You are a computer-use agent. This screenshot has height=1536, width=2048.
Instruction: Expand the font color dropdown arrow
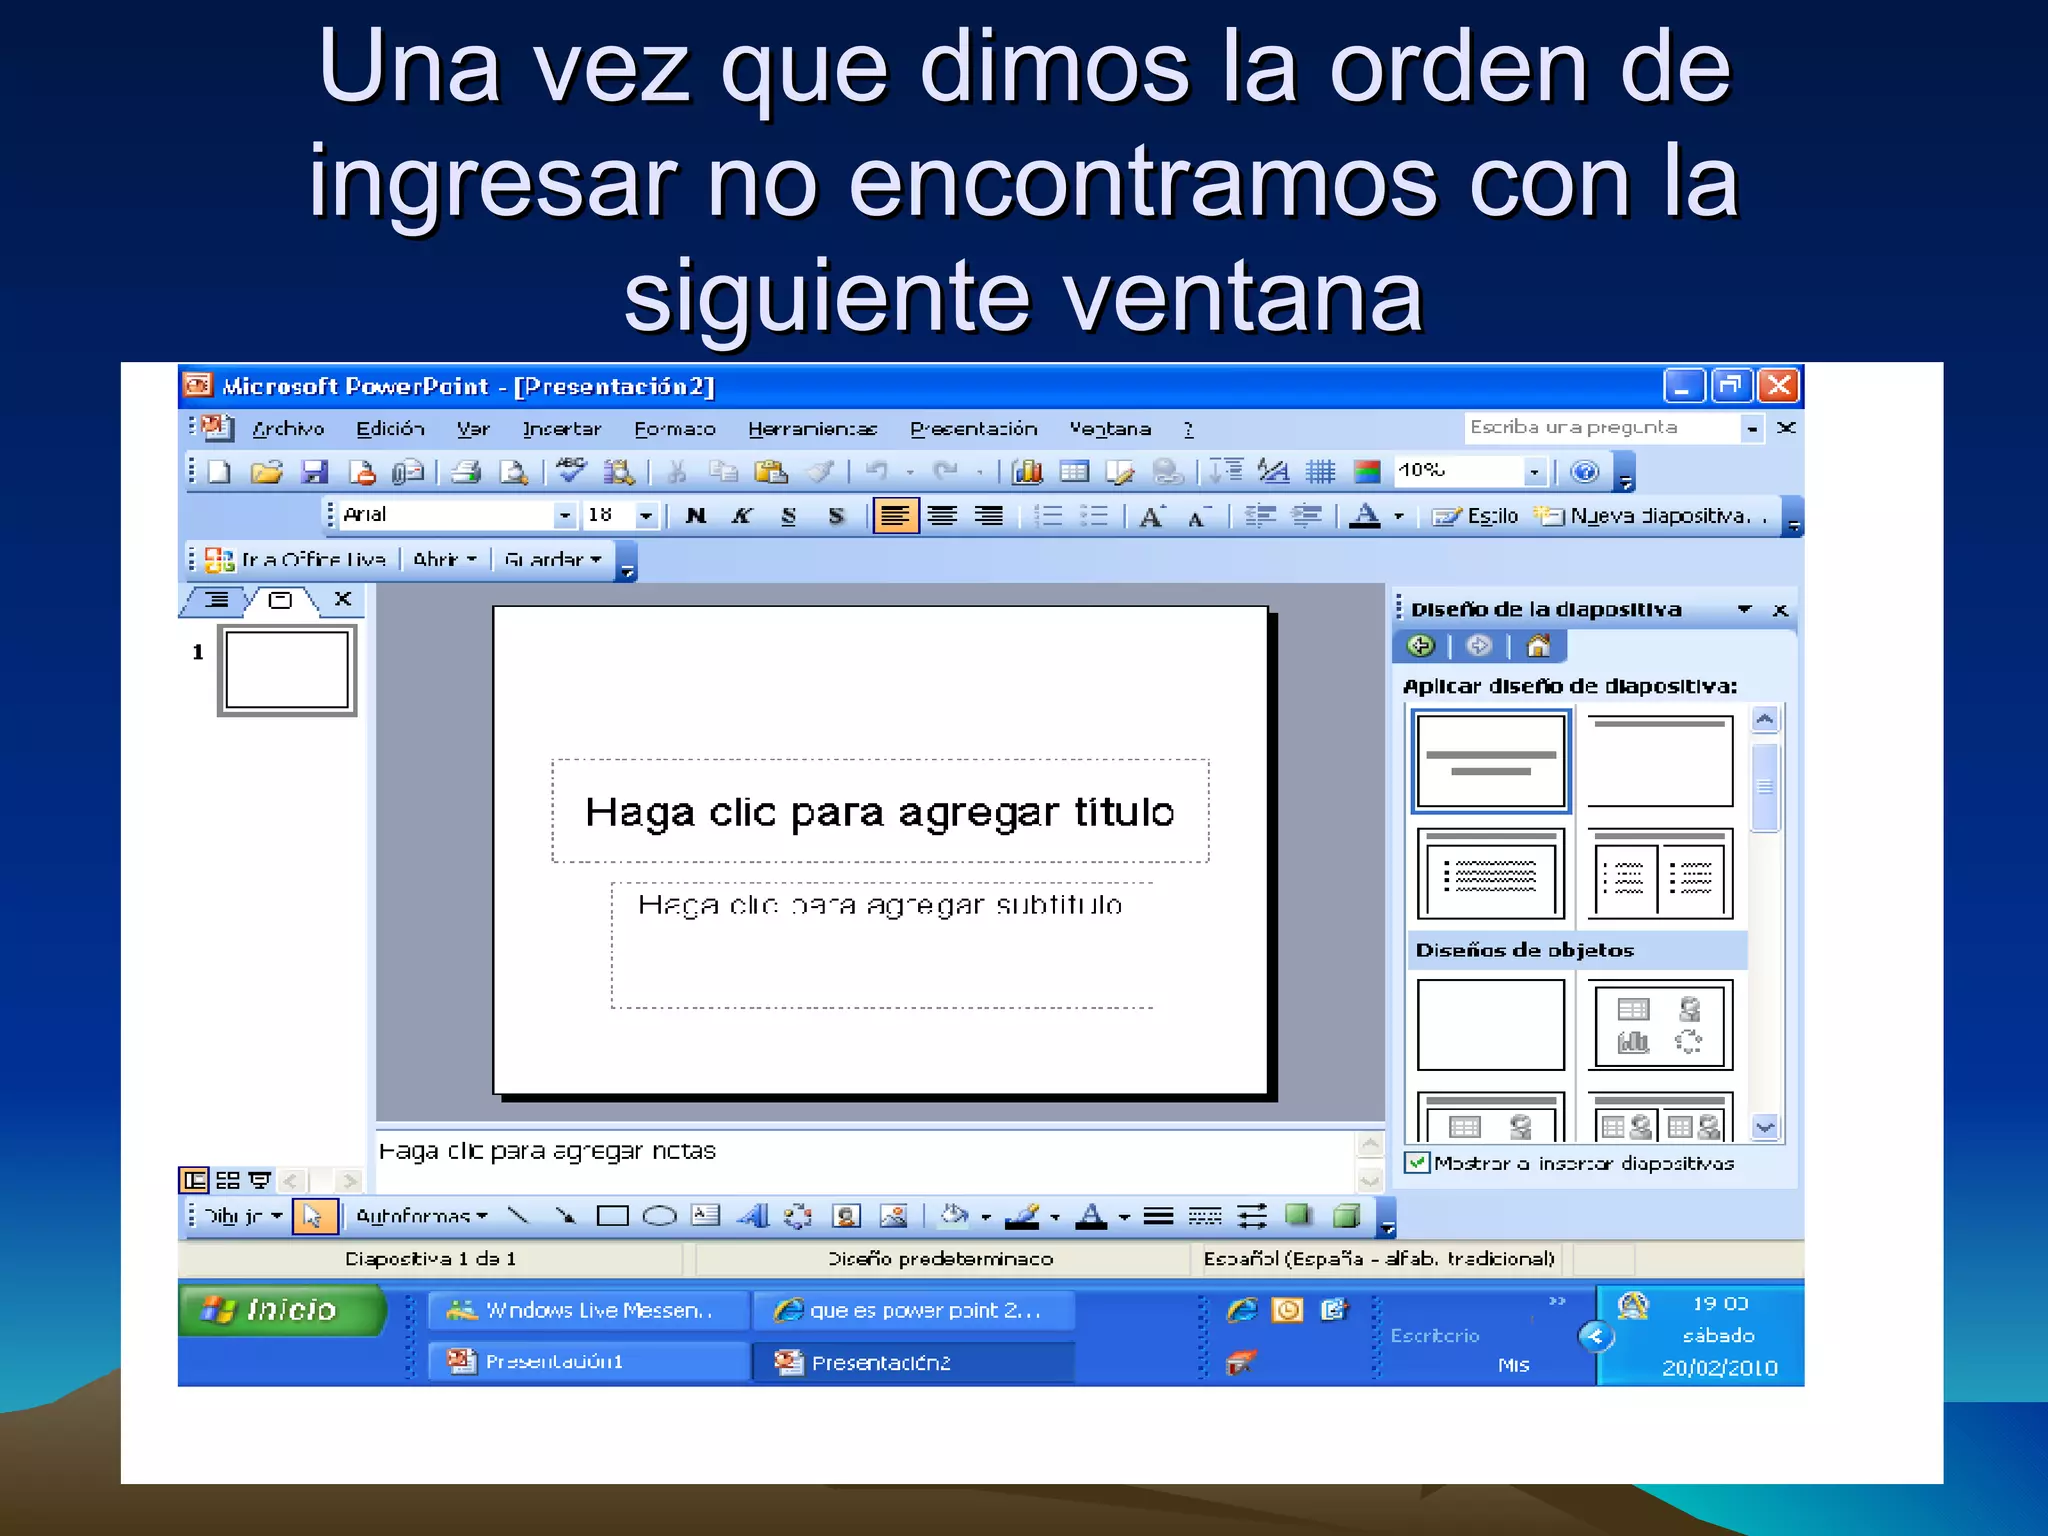[1399, 516]
